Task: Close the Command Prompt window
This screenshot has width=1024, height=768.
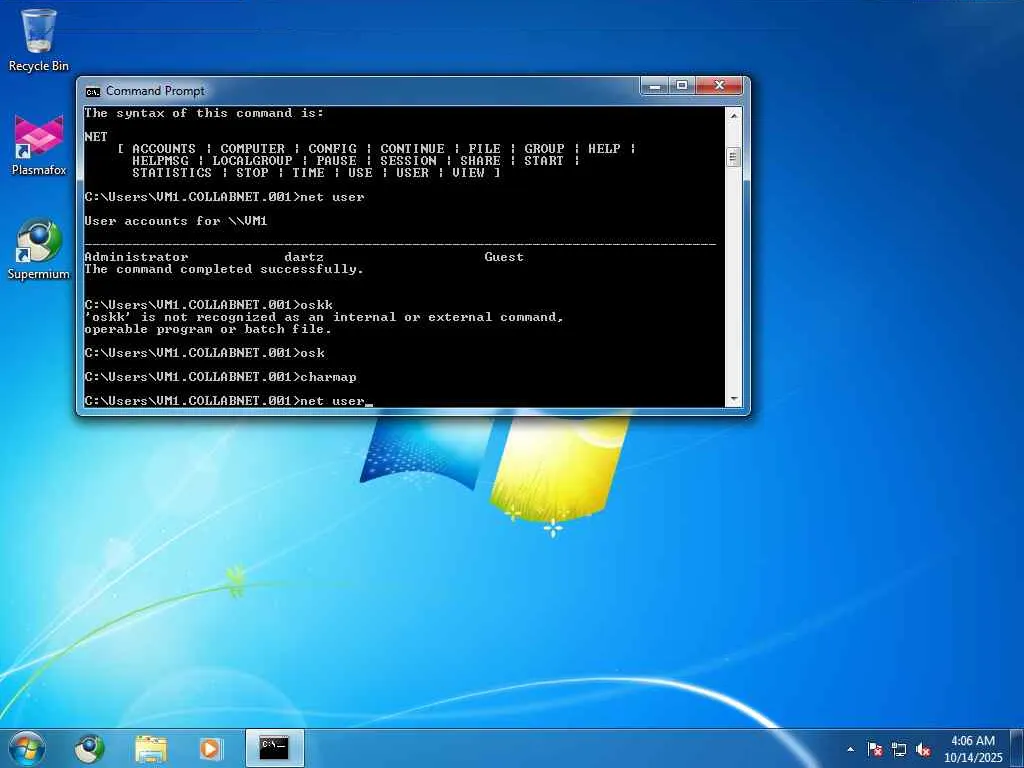Action: [719, 86]
